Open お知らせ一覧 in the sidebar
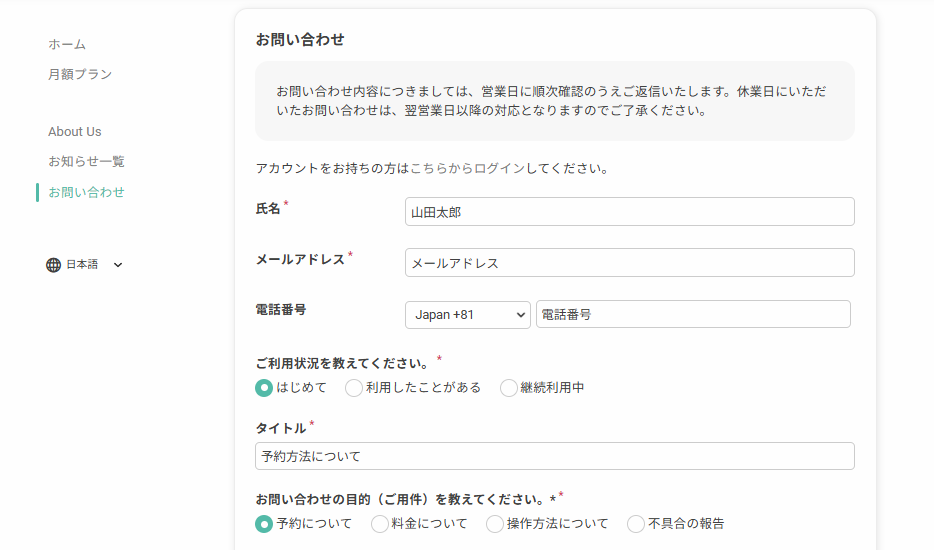Image resolution: width=934 pixels, height=550 pixels. coord(86,161)
